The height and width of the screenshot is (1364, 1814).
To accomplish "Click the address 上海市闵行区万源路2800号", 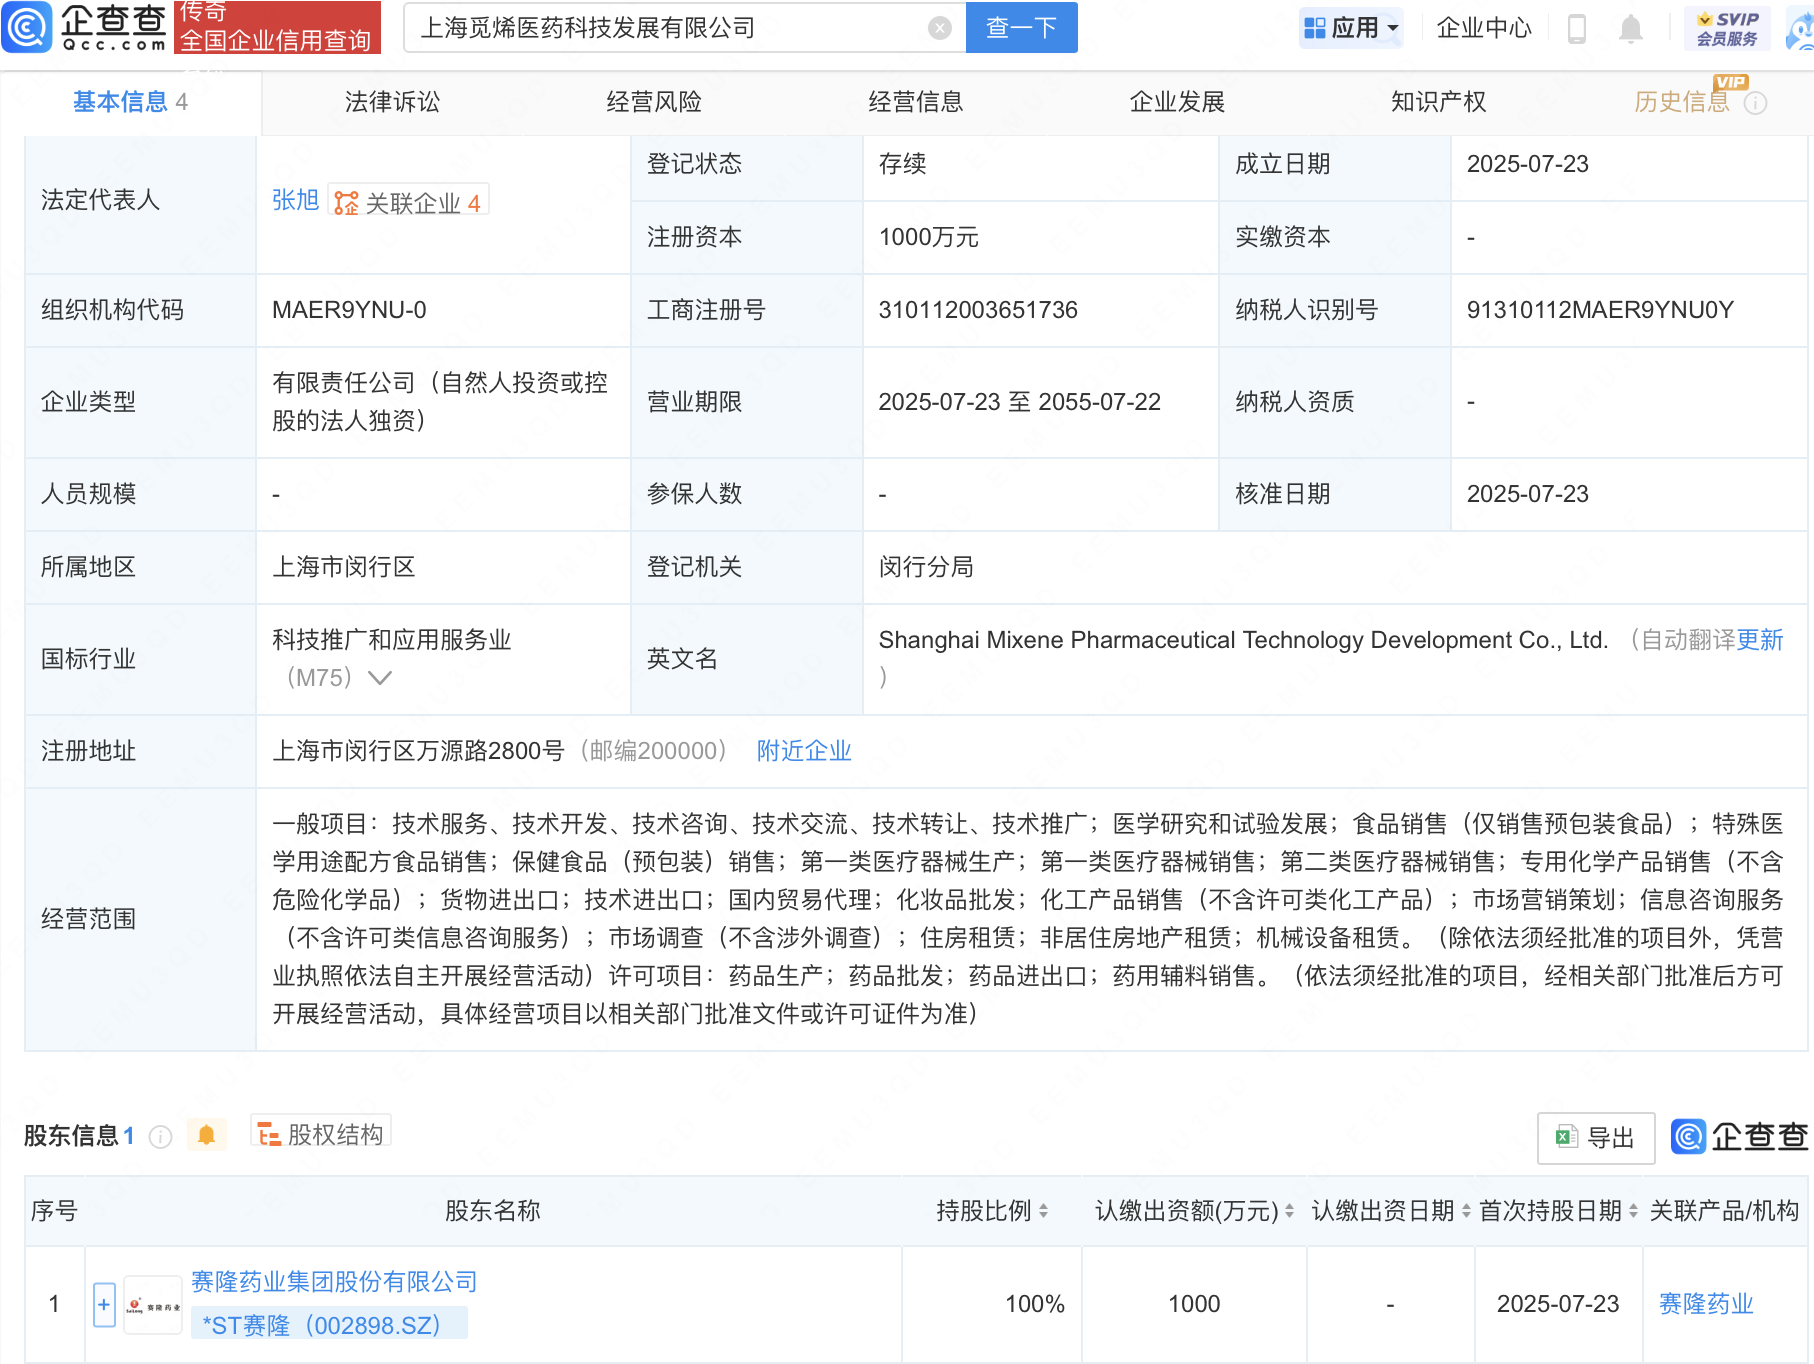I will coord(418,751).
